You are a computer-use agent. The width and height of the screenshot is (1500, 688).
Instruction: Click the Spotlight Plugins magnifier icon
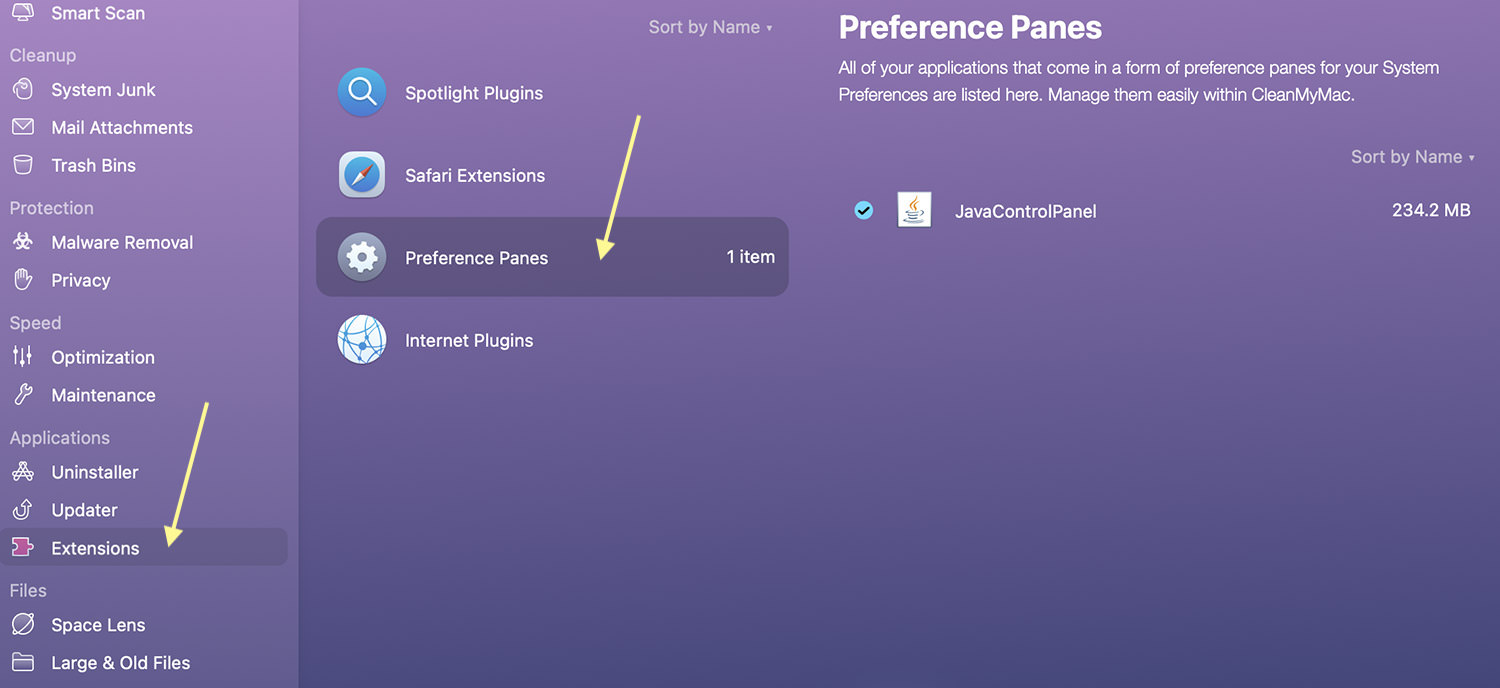tap(362, 93)
